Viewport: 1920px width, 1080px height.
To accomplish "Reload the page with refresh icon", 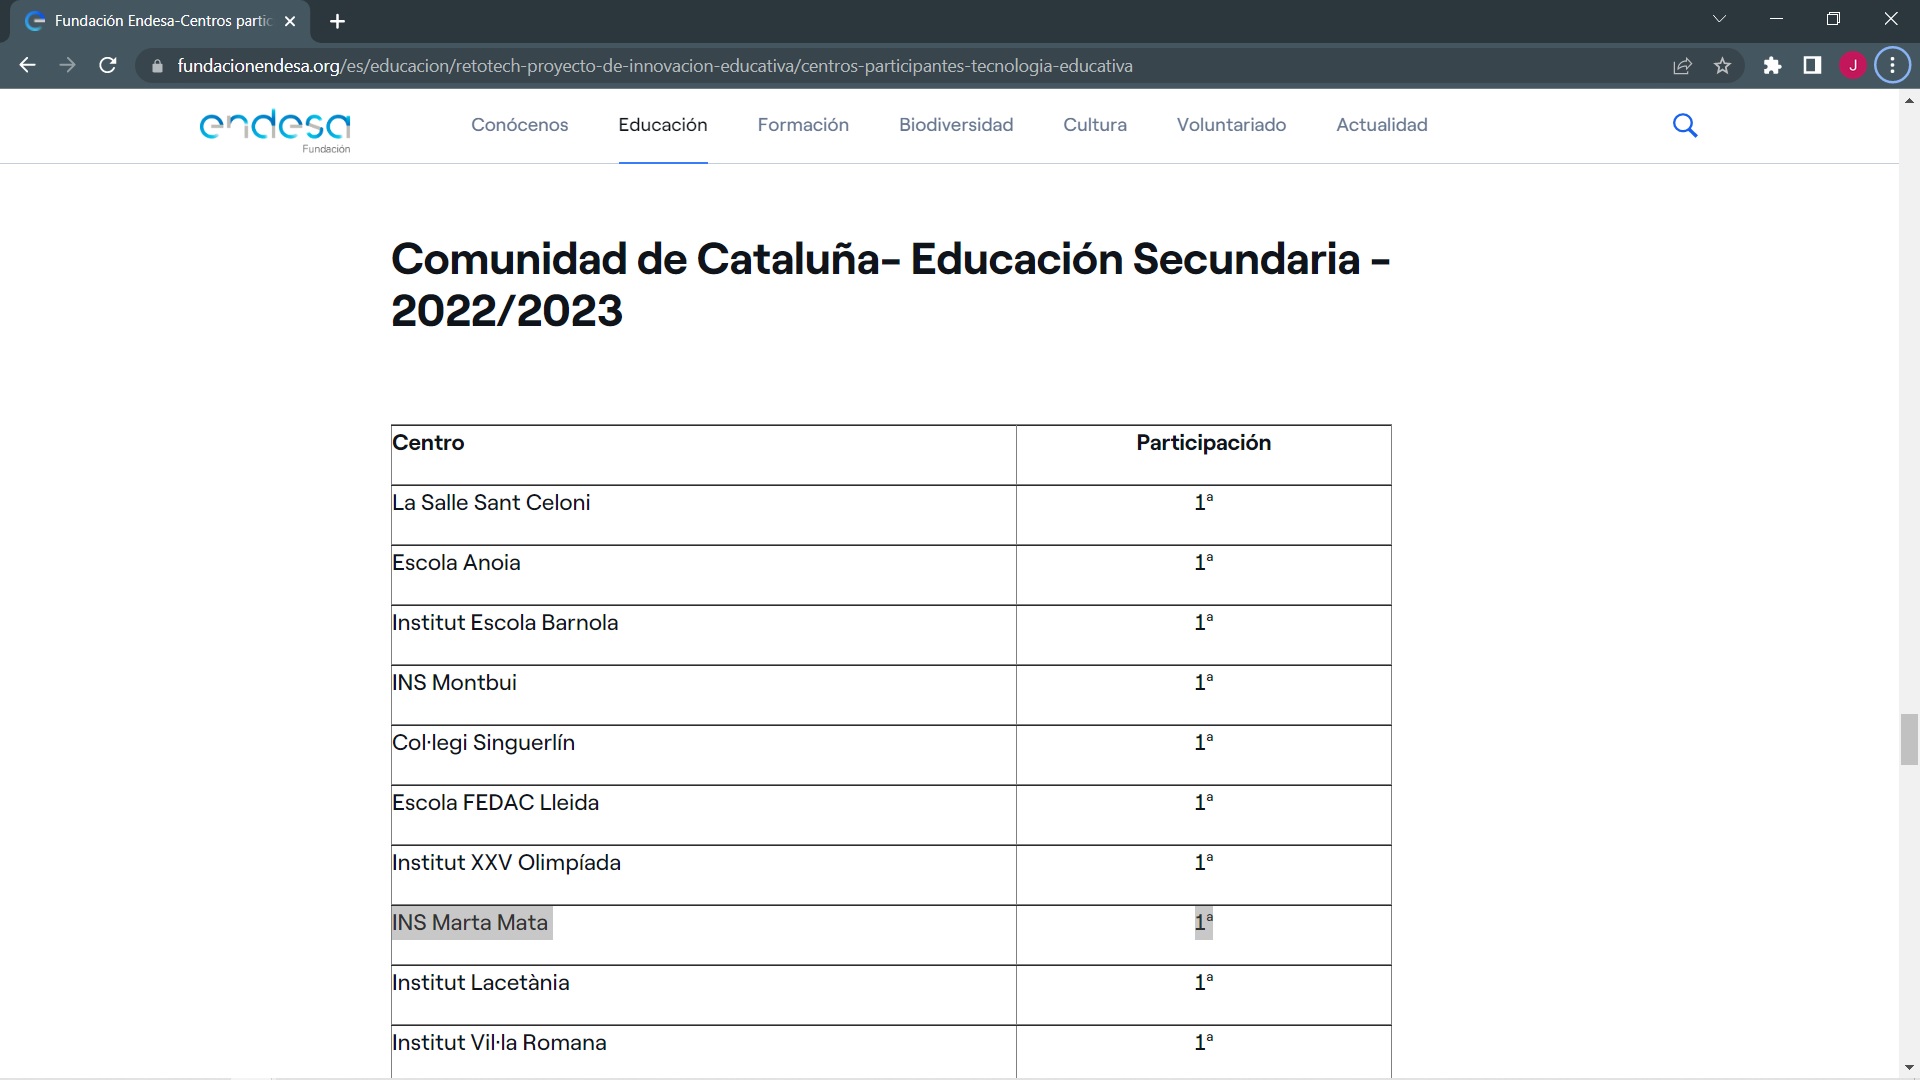I will click(x=108, y=66).
